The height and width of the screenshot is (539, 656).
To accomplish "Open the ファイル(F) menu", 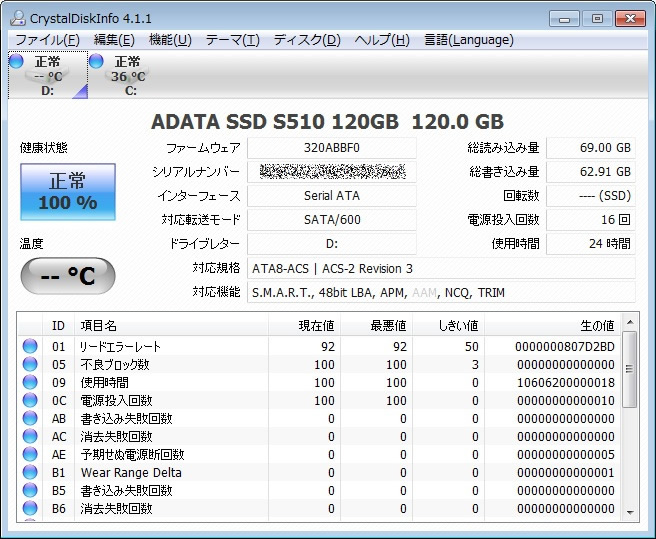I will [x=47, y=40].
